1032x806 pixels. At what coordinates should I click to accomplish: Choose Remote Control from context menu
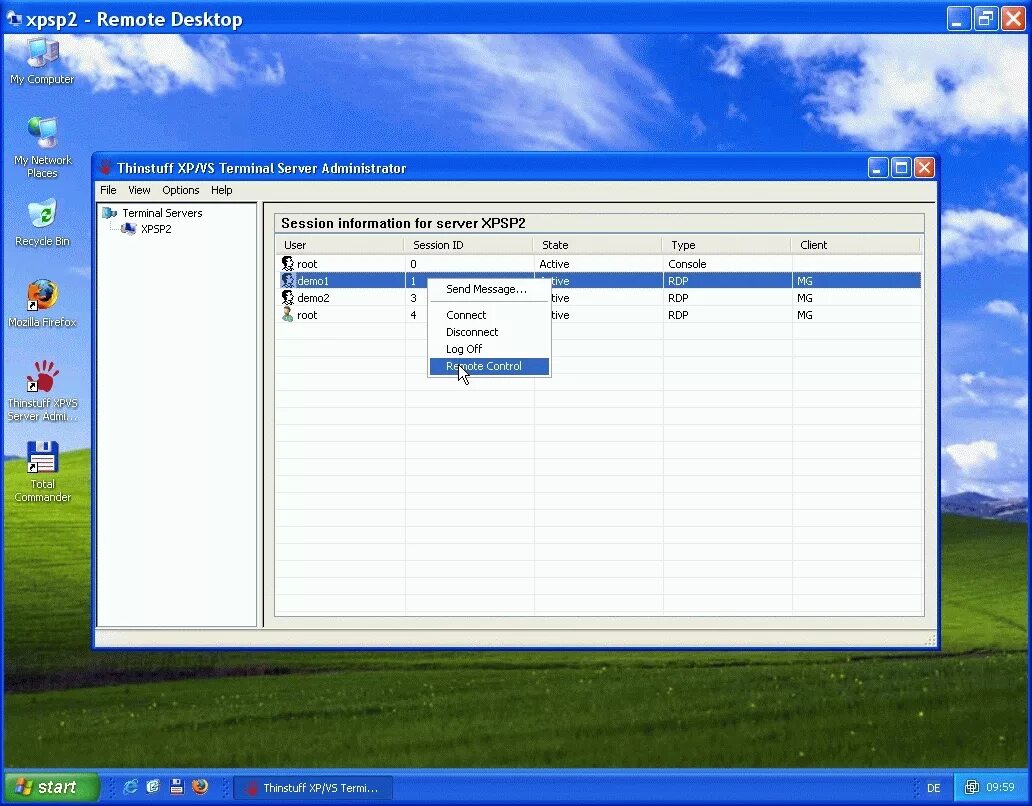point(489,366)
